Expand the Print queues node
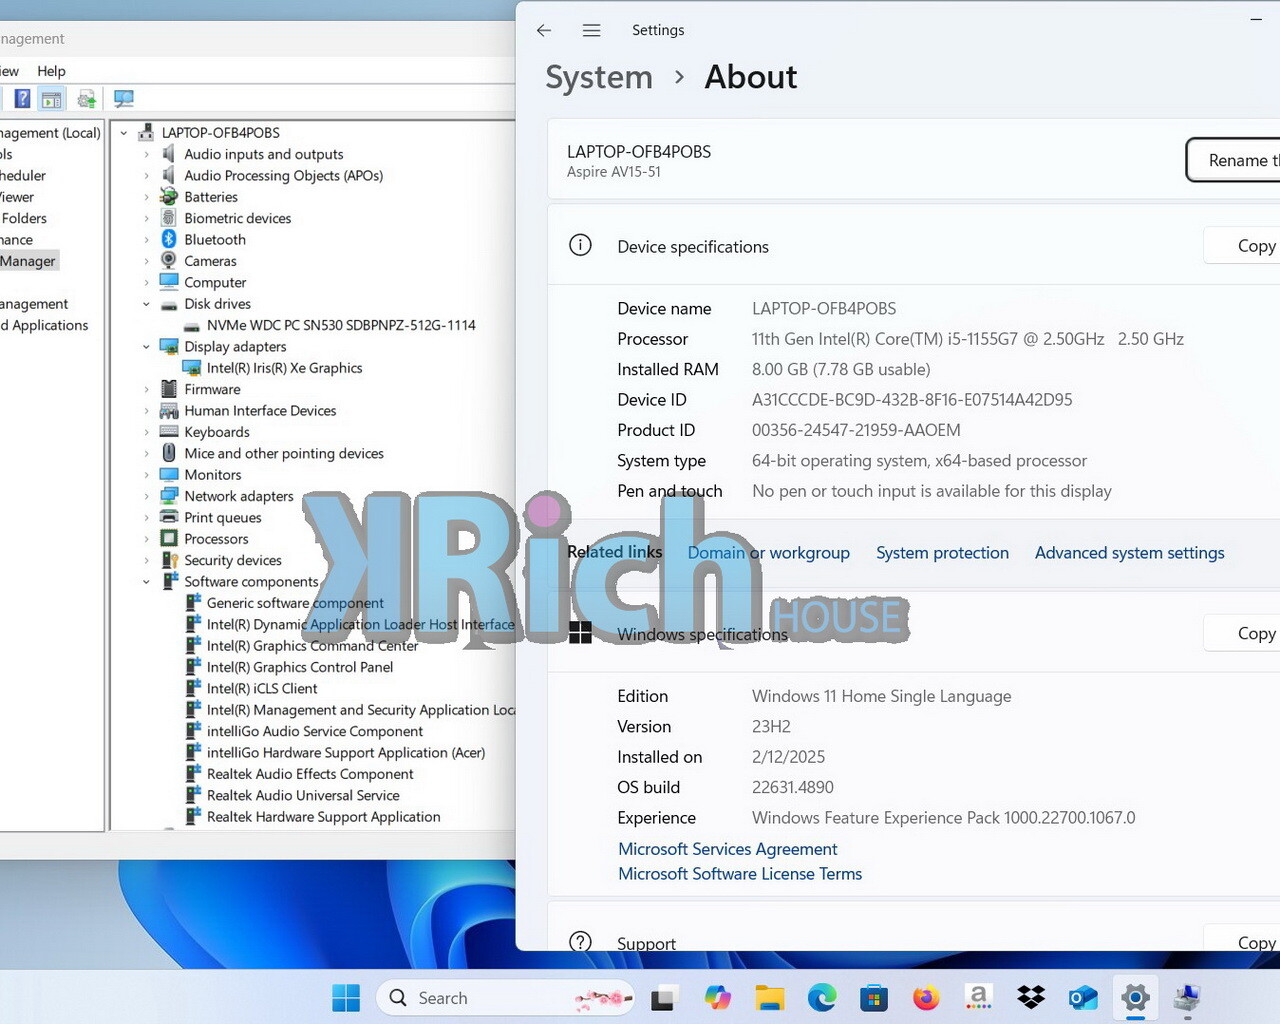This screenshot has width=1280, height=1024. pyautogui.click(x=146, y=518)
